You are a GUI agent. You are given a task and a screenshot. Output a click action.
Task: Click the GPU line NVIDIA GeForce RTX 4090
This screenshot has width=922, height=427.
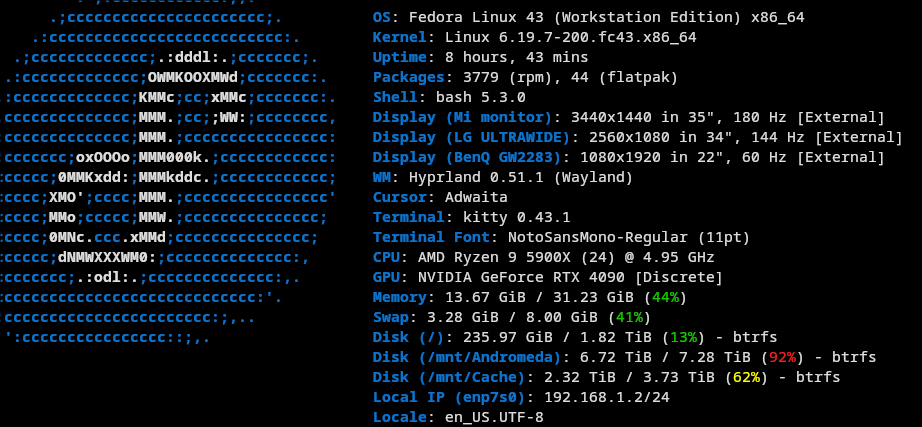pos(548,278)
